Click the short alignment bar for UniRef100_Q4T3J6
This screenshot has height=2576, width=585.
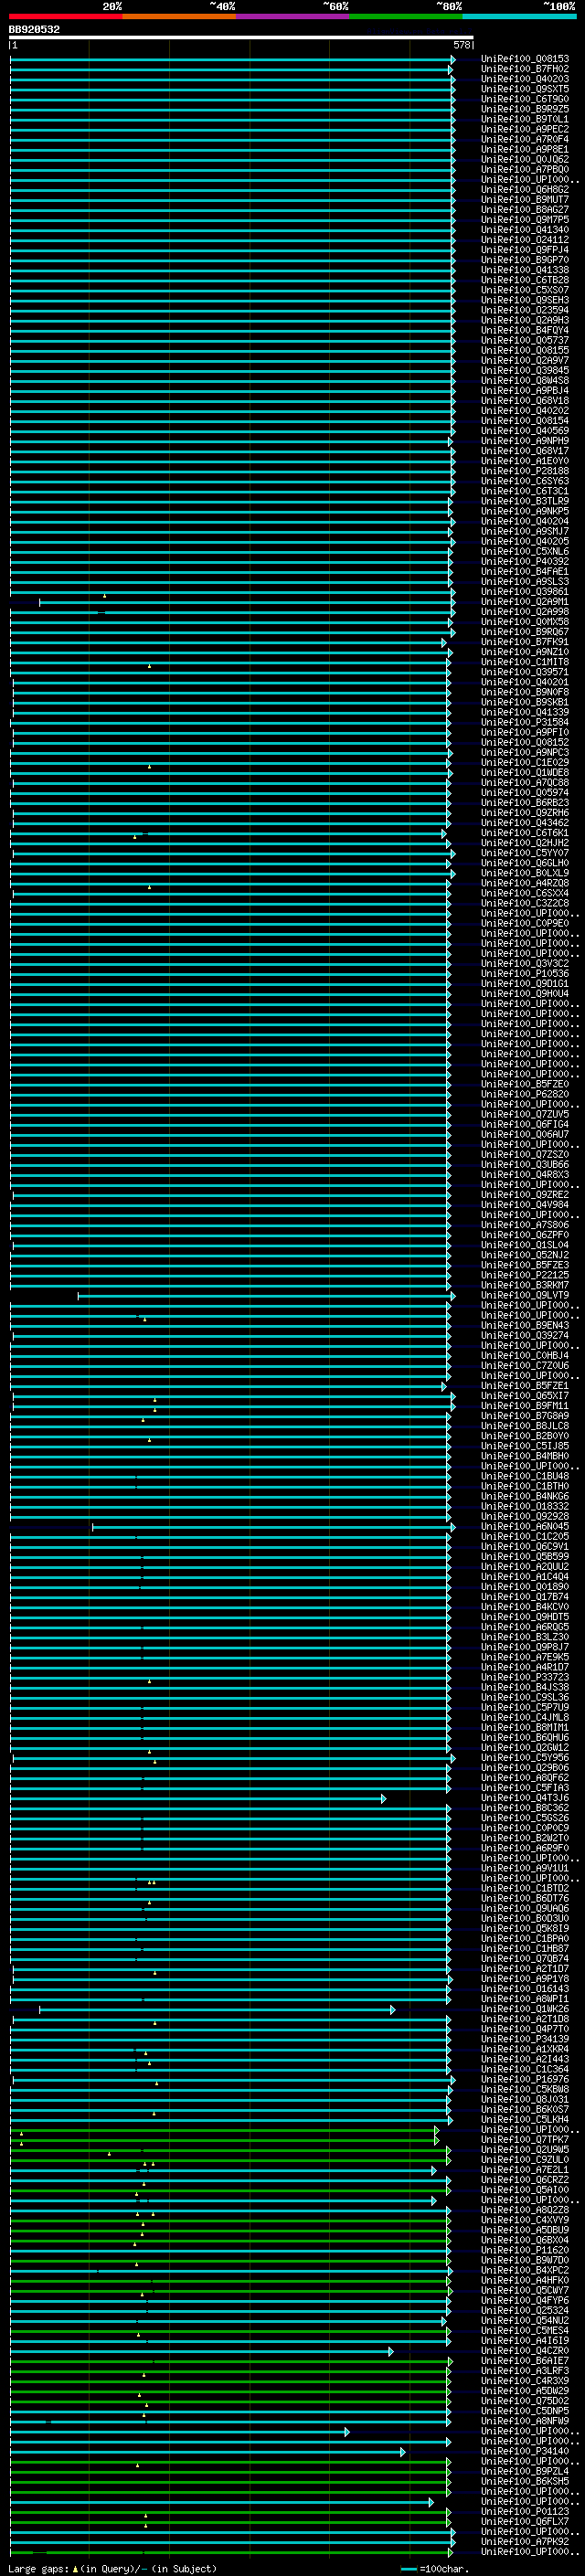coord(198,1798)
